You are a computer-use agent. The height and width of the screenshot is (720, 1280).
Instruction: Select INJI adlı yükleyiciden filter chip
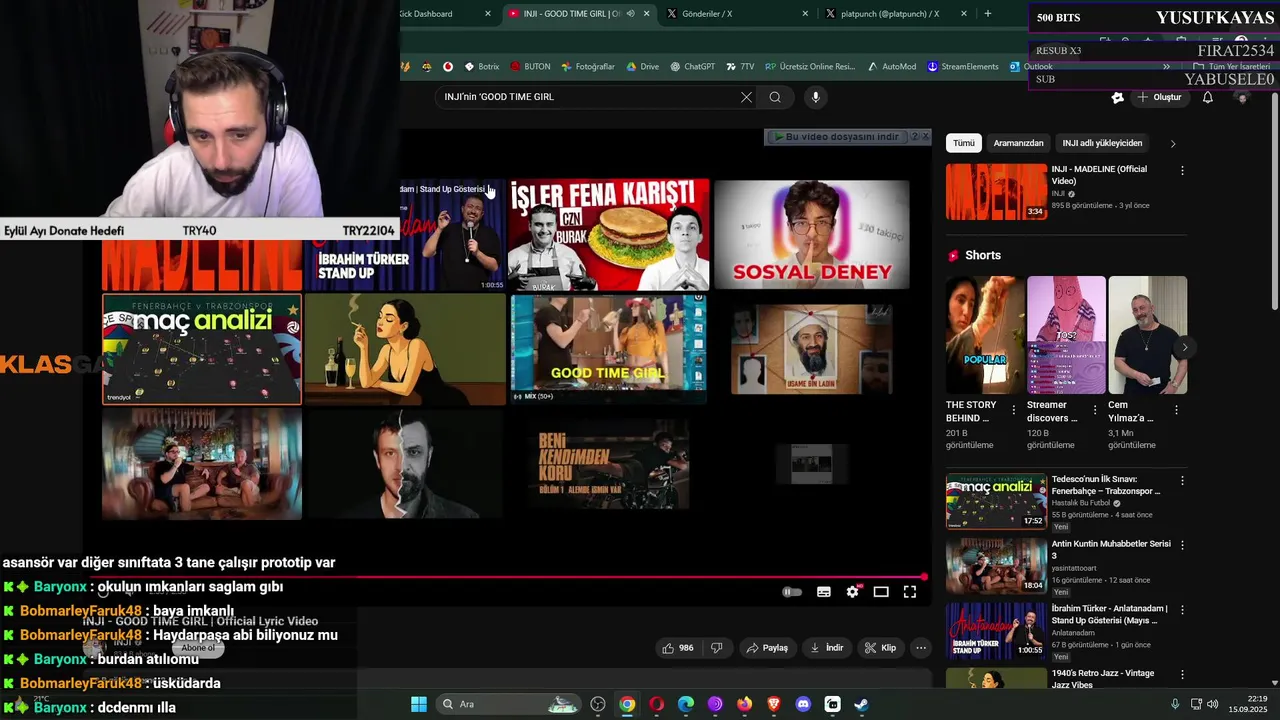tap(1102, 143)
